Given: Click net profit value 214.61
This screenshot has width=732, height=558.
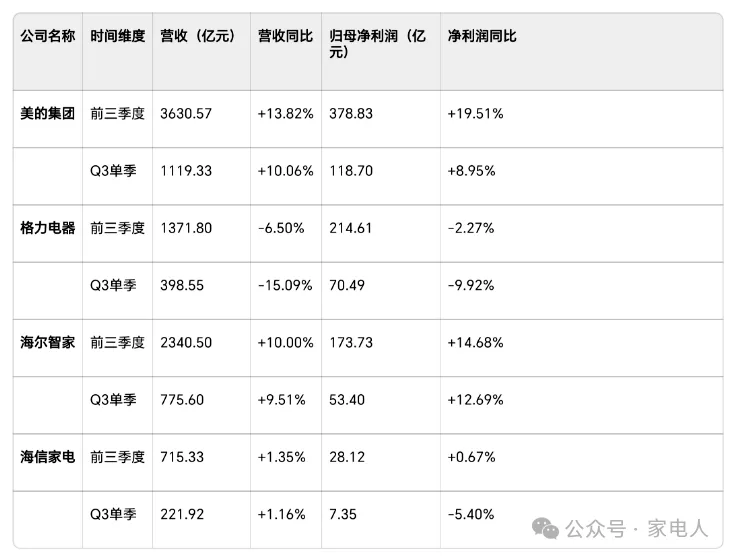Looking at the screenshot, I should coord(351,228).
